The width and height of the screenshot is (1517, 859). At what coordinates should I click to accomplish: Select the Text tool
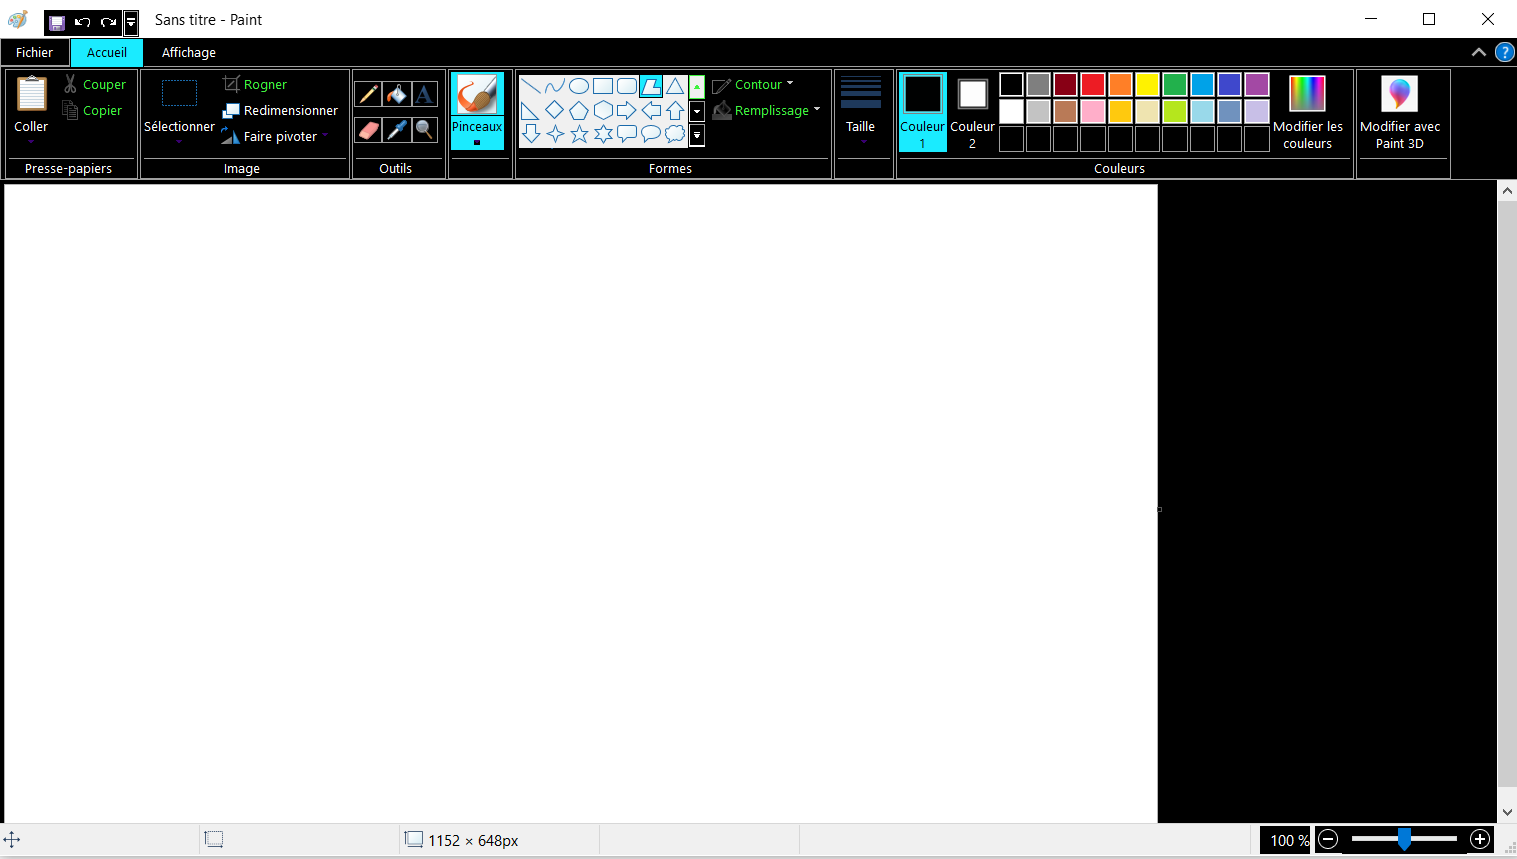coord(425,94)
